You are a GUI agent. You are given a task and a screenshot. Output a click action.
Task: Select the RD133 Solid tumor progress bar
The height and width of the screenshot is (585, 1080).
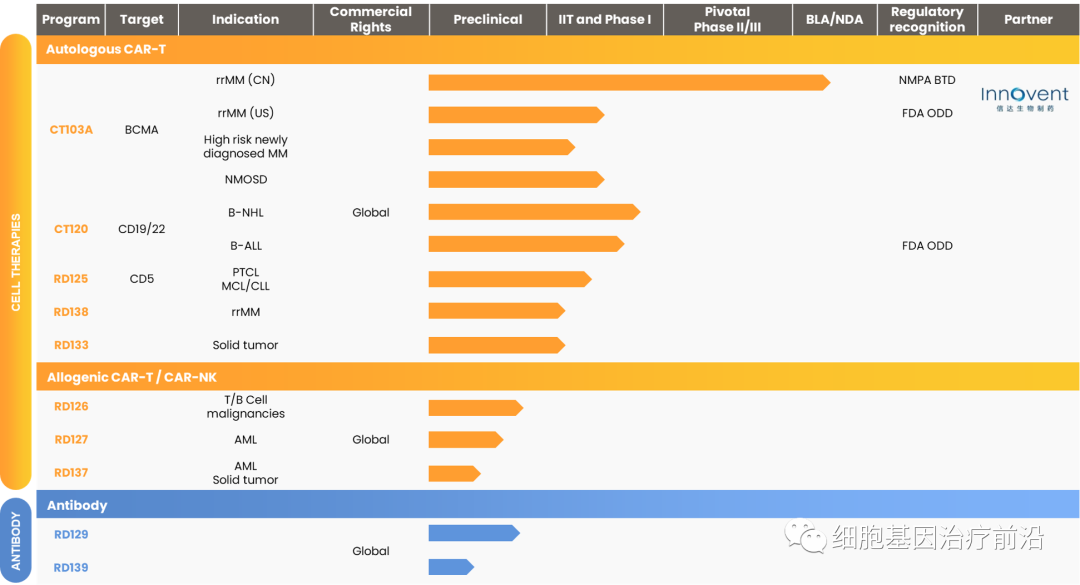[x=496, y=345]
